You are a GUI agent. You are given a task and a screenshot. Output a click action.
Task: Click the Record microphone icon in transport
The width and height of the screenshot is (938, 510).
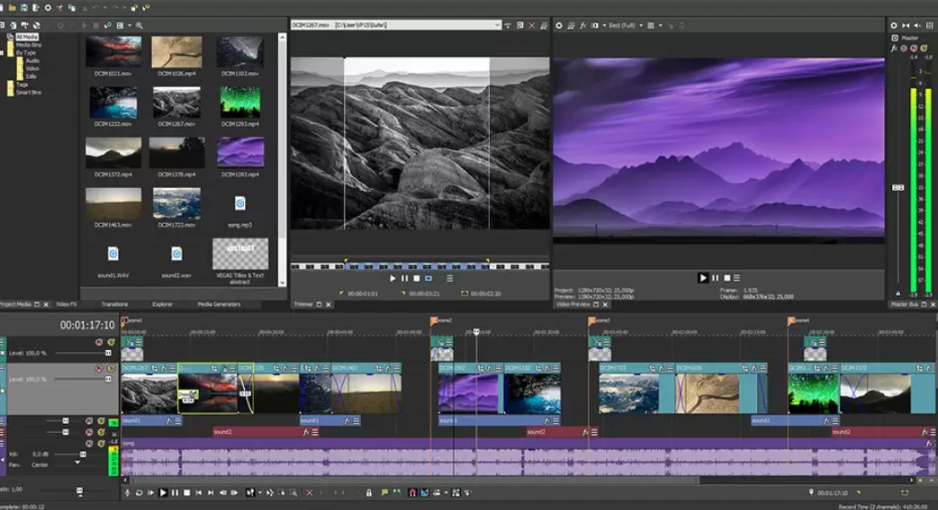(x=127, y=493)
